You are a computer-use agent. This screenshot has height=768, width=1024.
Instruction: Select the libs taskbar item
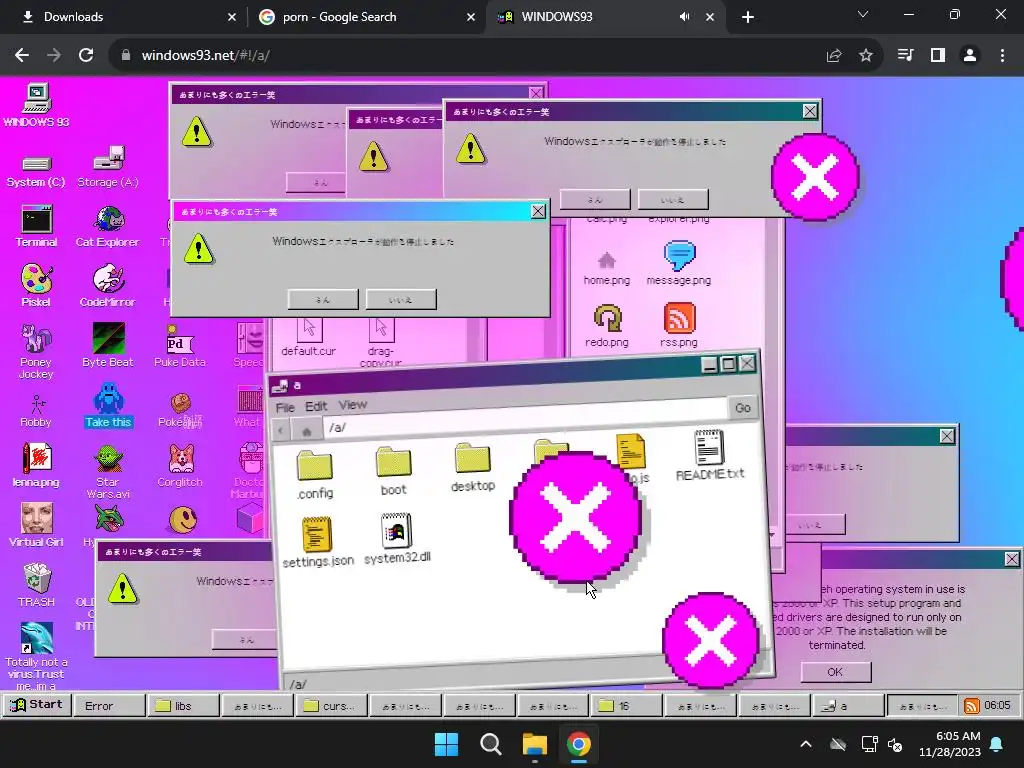[182, 706]
